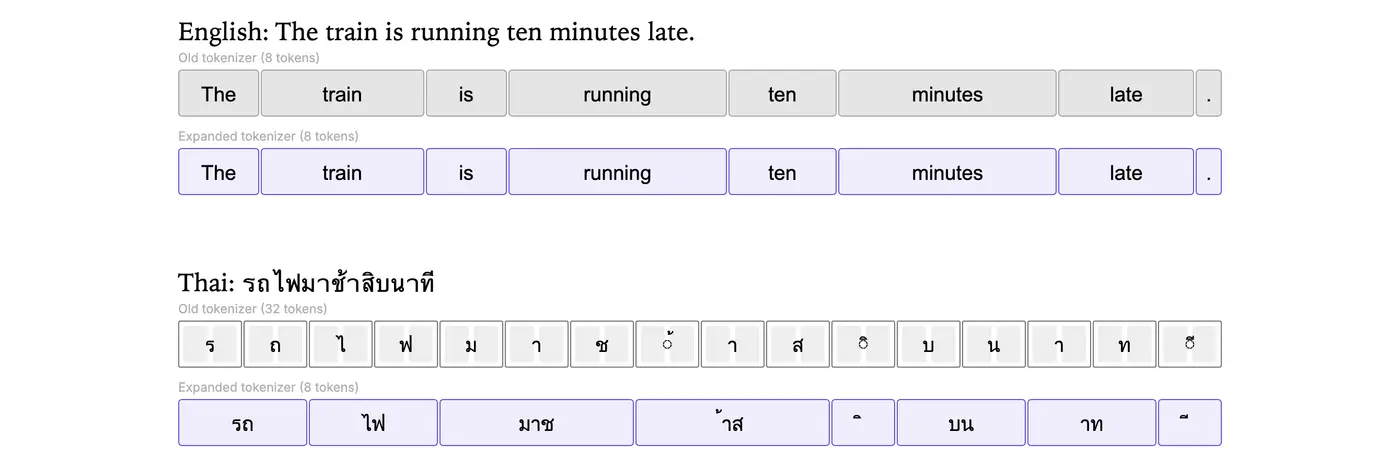Click the English sentence heading text
This screenshot has height=467, width=1400.
click(x=436, y=32)
